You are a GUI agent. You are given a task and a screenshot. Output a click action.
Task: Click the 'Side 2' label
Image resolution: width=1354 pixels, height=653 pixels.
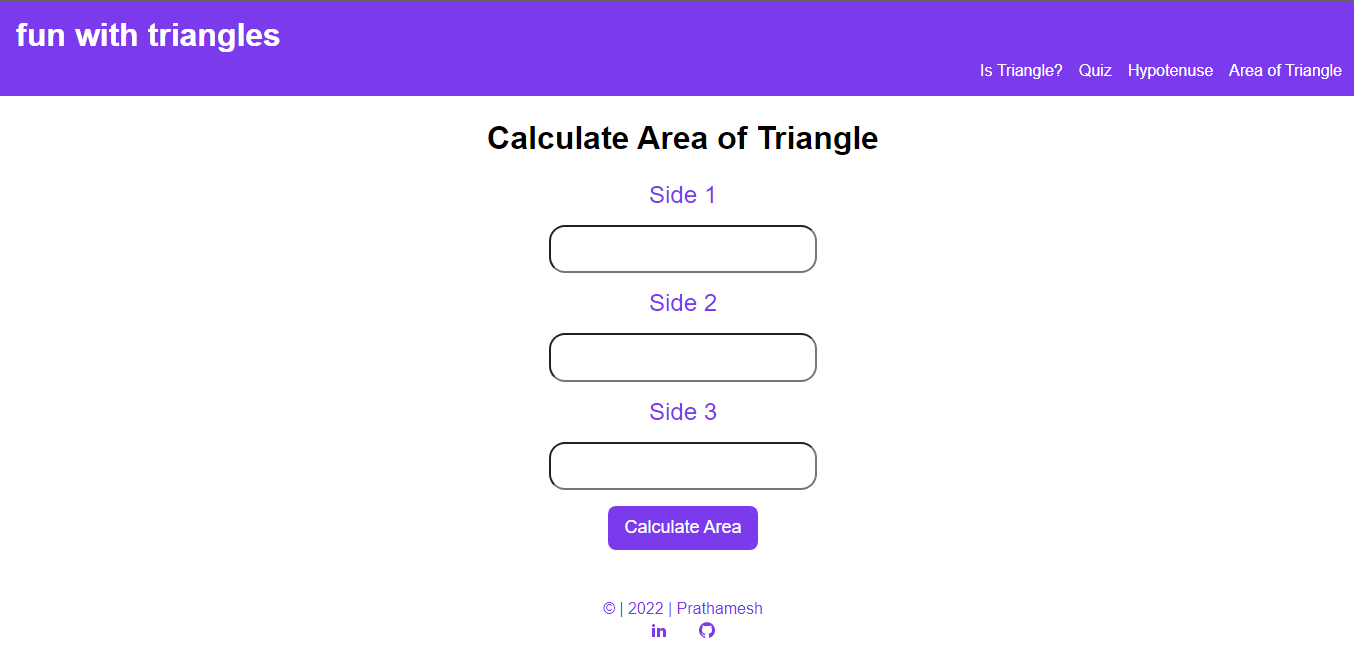(x=682, y=303)
